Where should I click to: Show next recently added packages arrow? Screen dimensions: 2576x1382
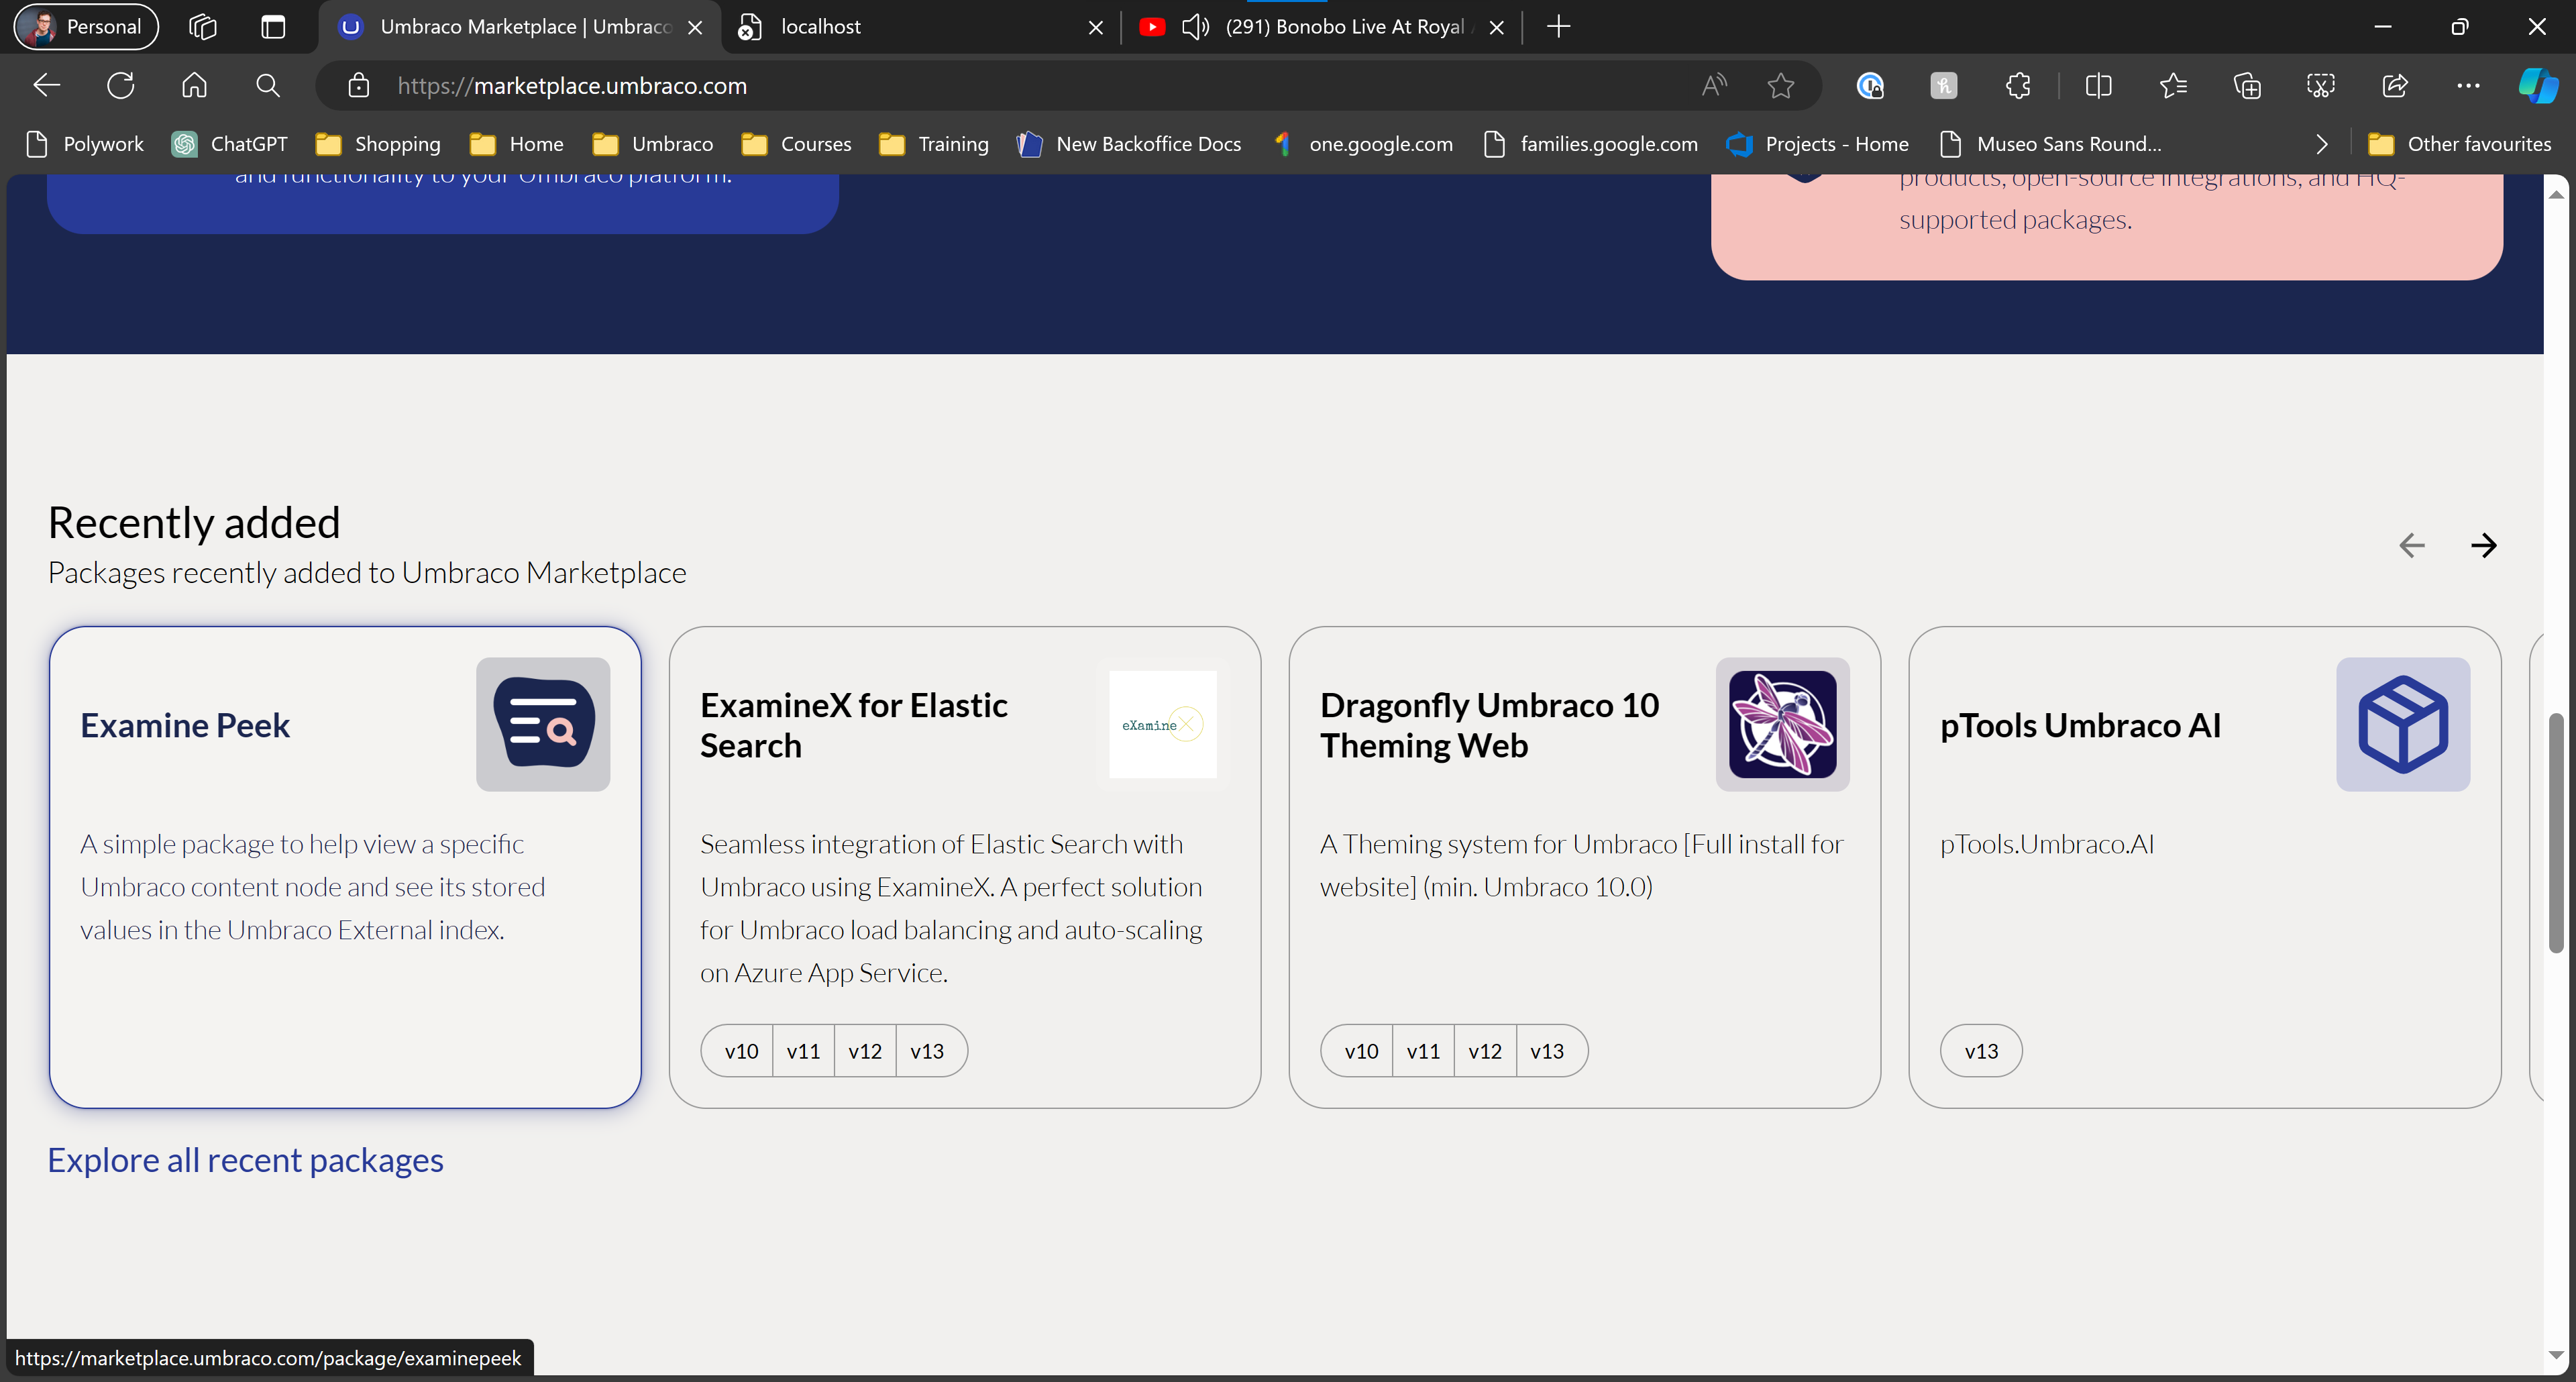click(2484, 545)
